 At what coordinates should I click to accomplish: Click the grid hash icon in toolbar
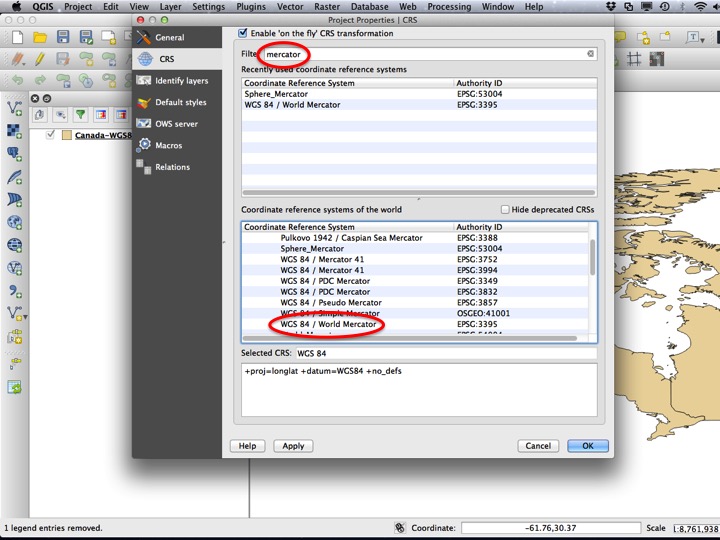pyautogui.click(x=634, y=59)
